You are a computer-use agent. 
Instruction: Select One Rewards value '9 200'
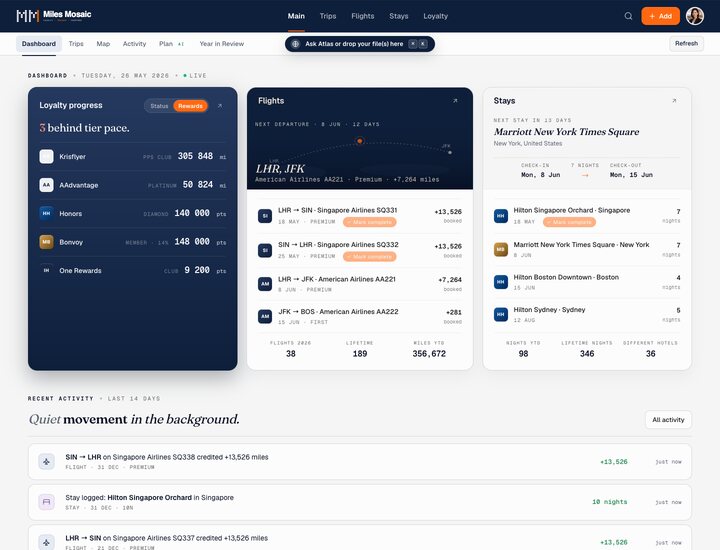197,270
